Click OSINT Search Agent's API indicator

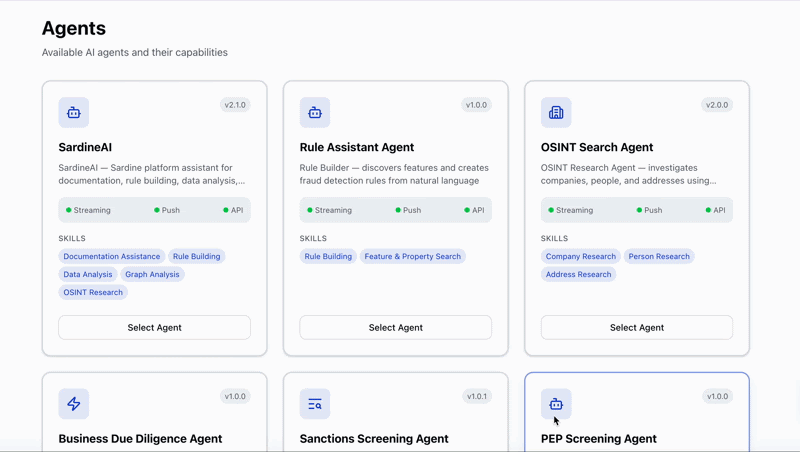(716, 210)
